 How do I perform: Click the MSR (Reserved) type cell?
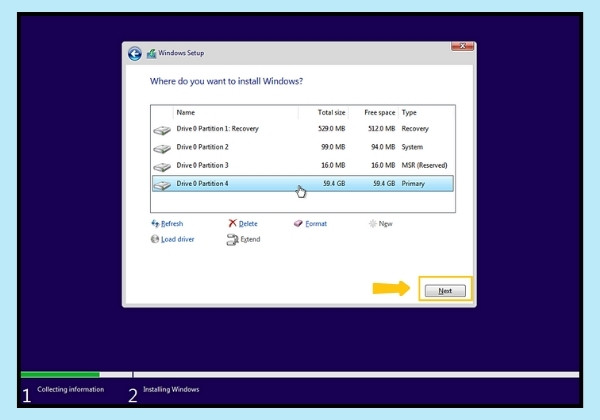(424, 166)
